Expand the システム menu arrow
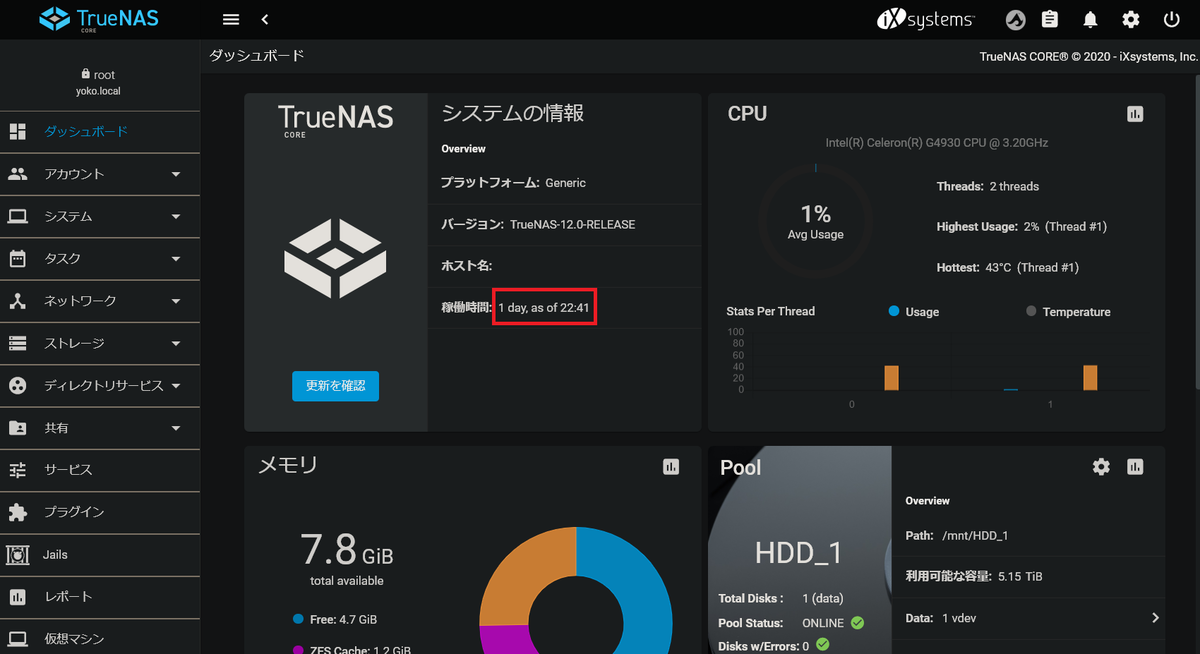1200x654 pixels. 176,216
